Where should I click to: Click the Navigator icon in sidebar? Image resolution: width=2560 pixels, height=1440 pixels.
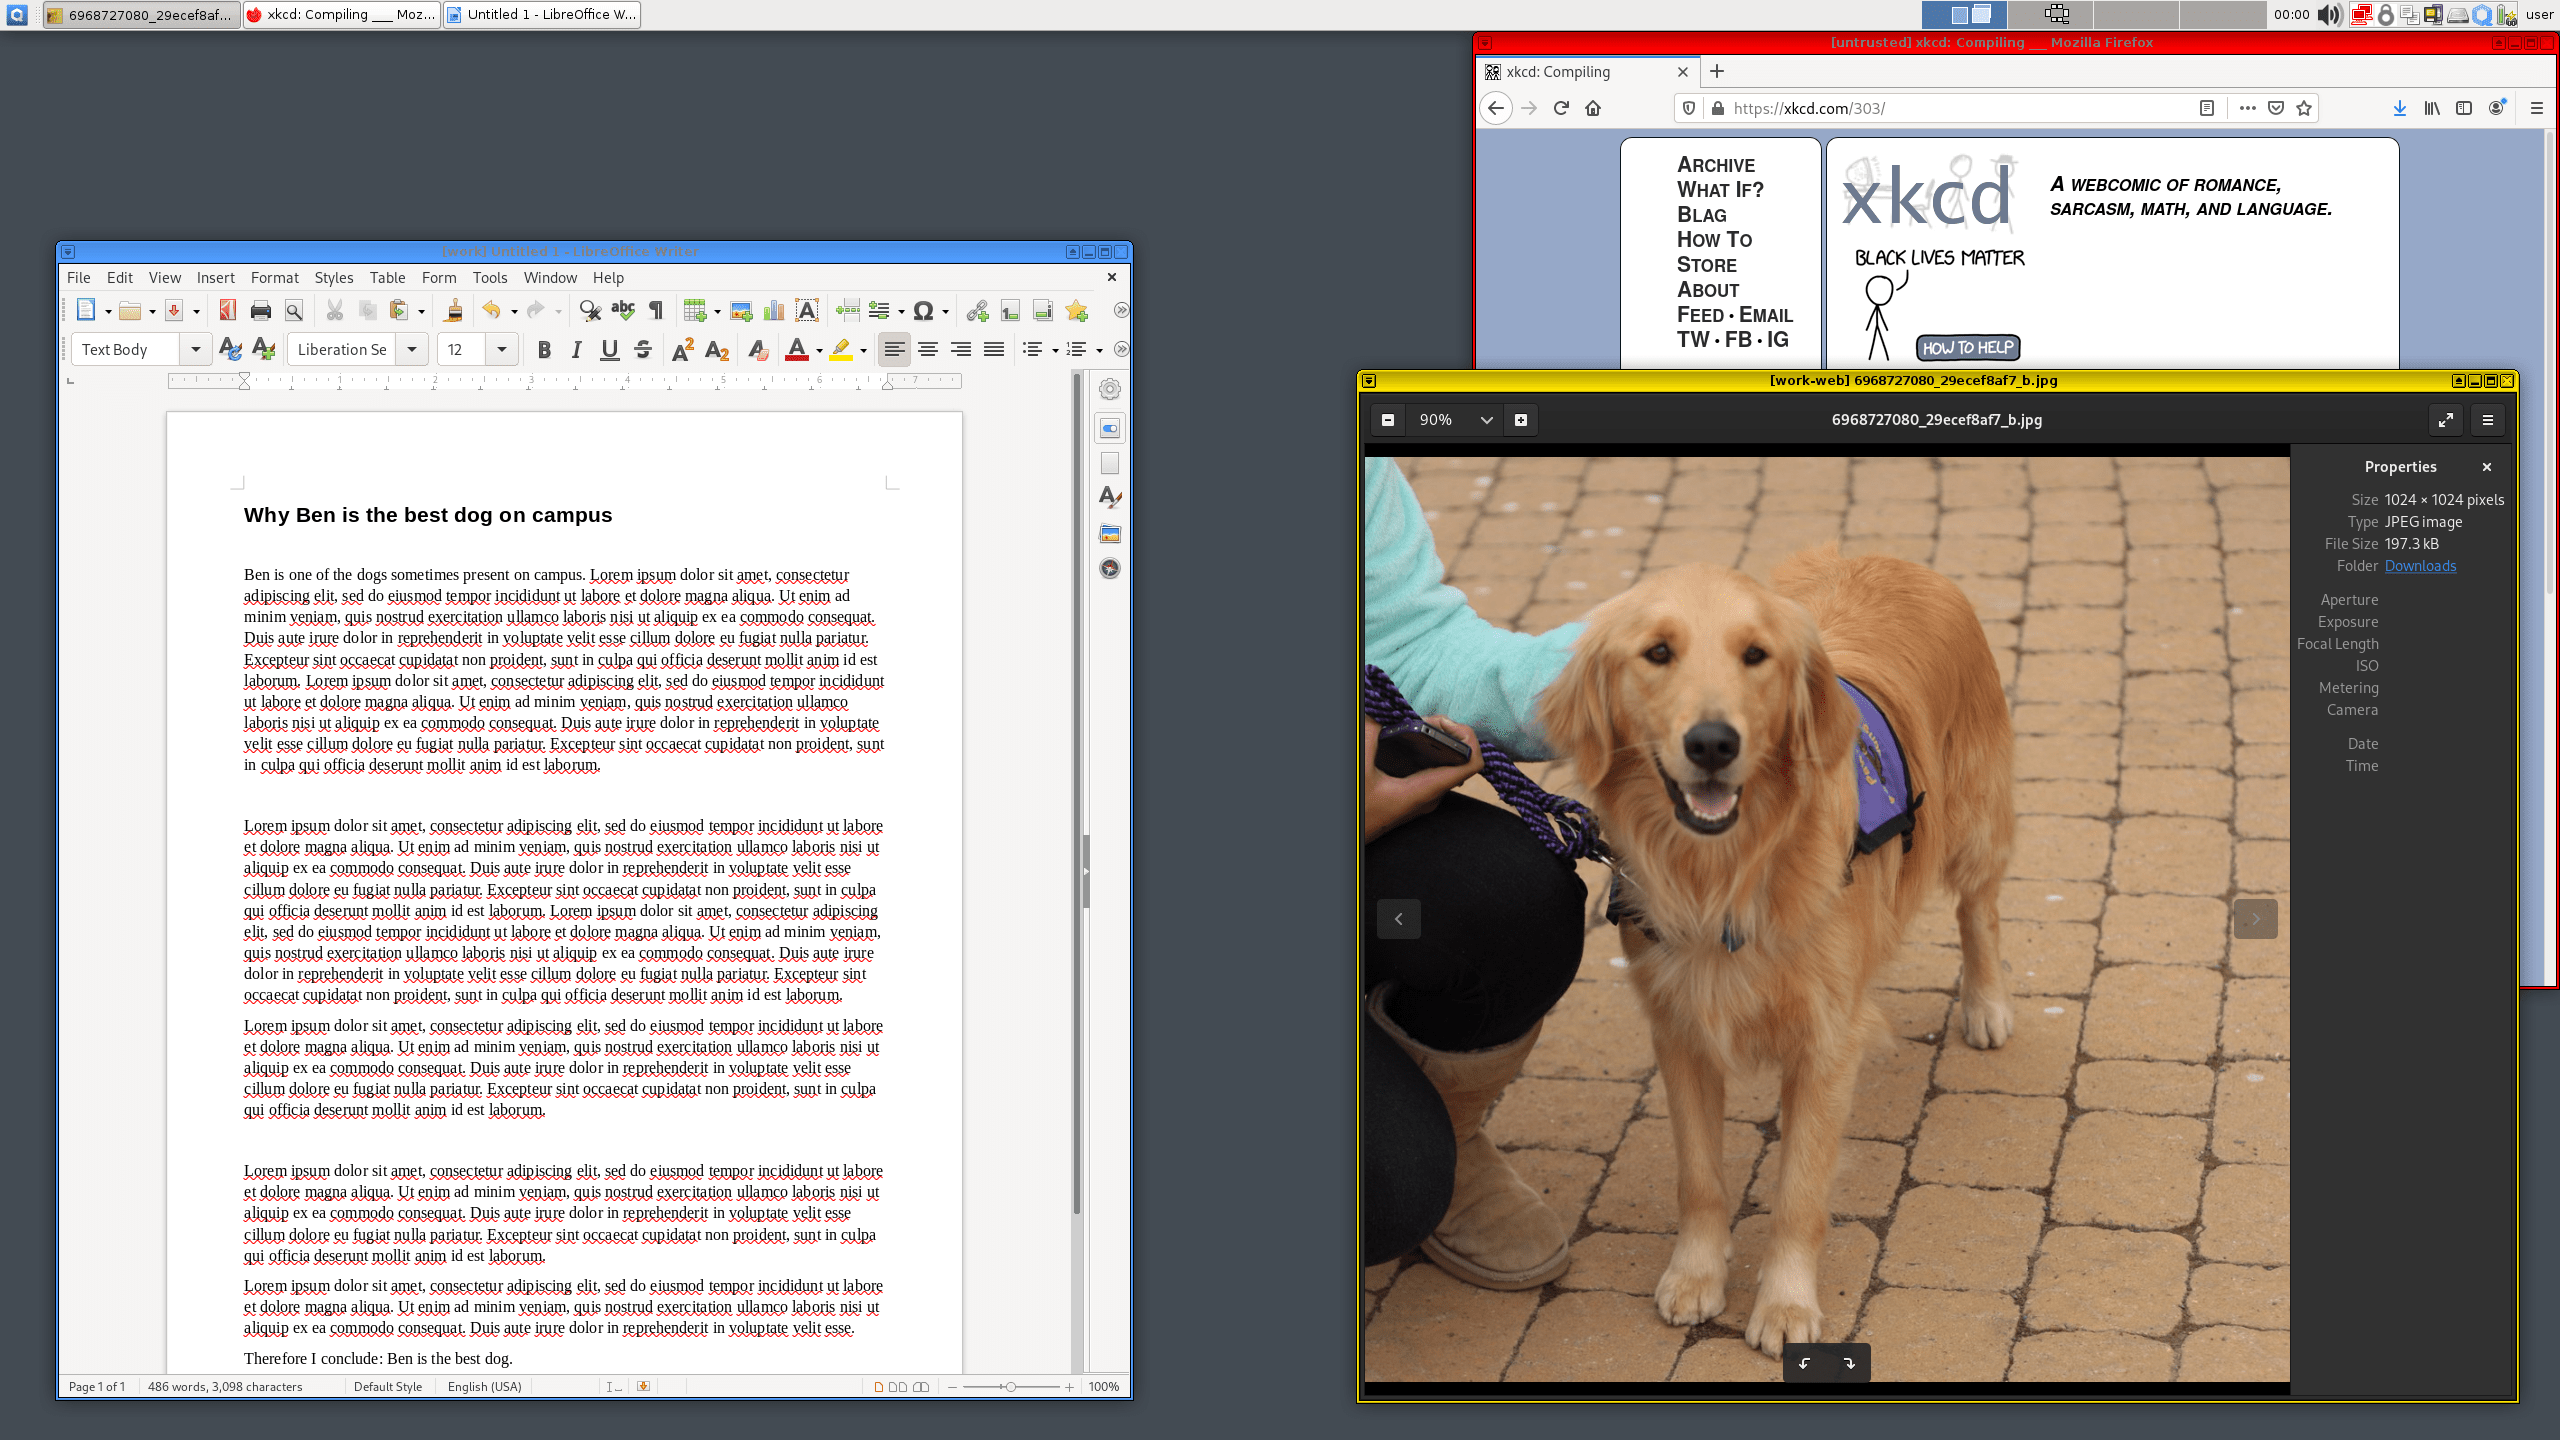coord(1109,568)
